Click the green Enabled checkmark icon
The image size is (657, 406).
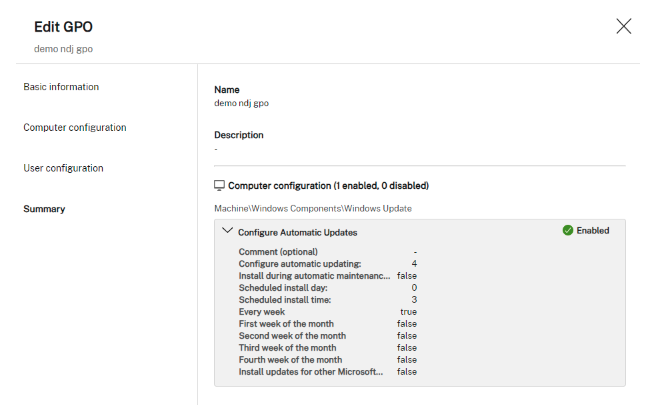coord(567,230)
